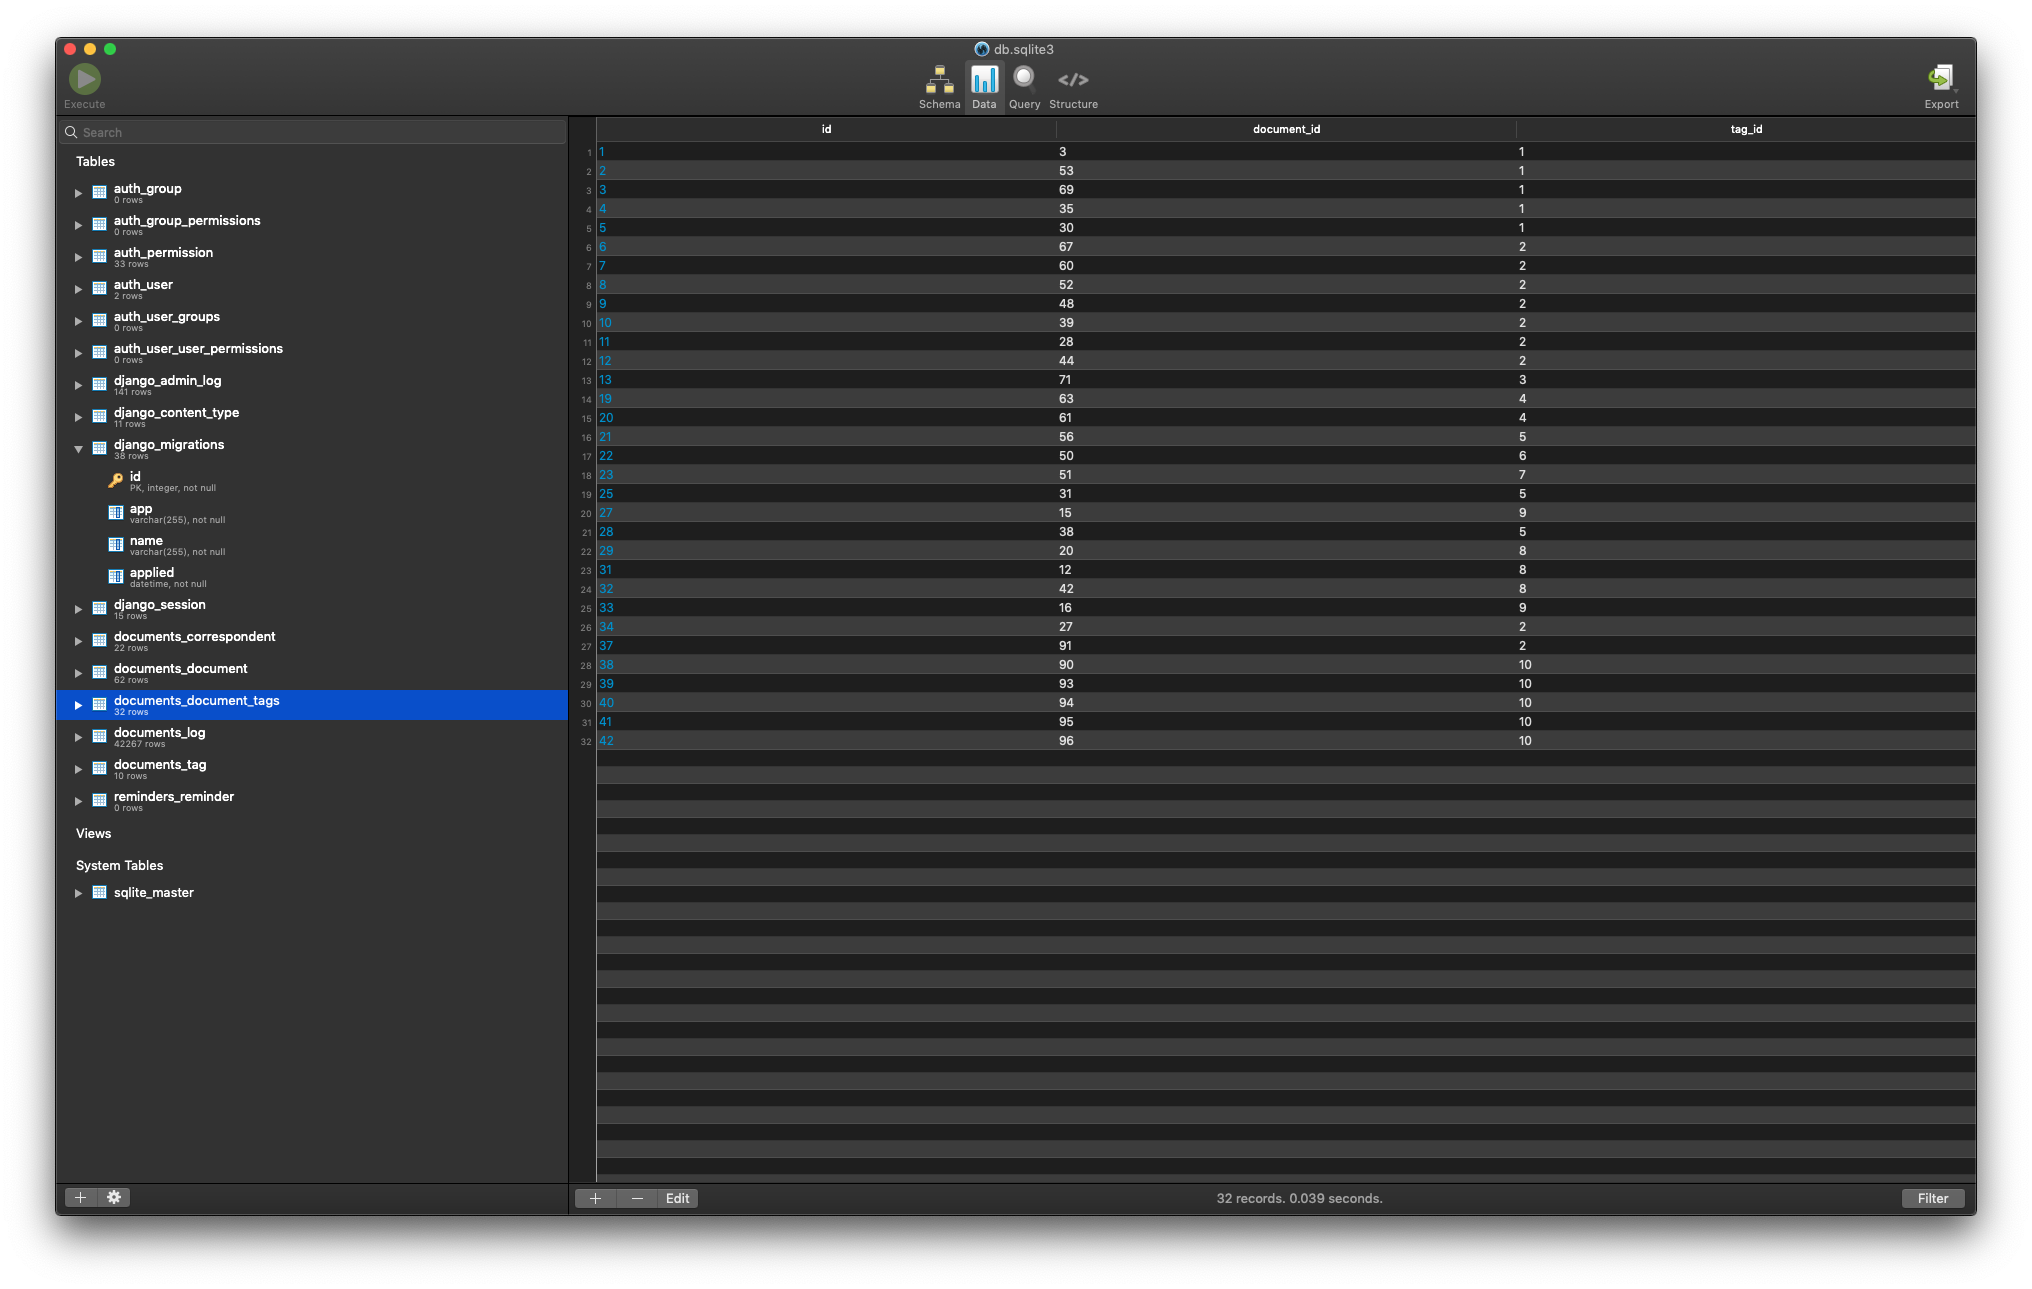Click the search magnifier icon
The width and height of the screenshot is (2032, 1289).
coord(71,132)
